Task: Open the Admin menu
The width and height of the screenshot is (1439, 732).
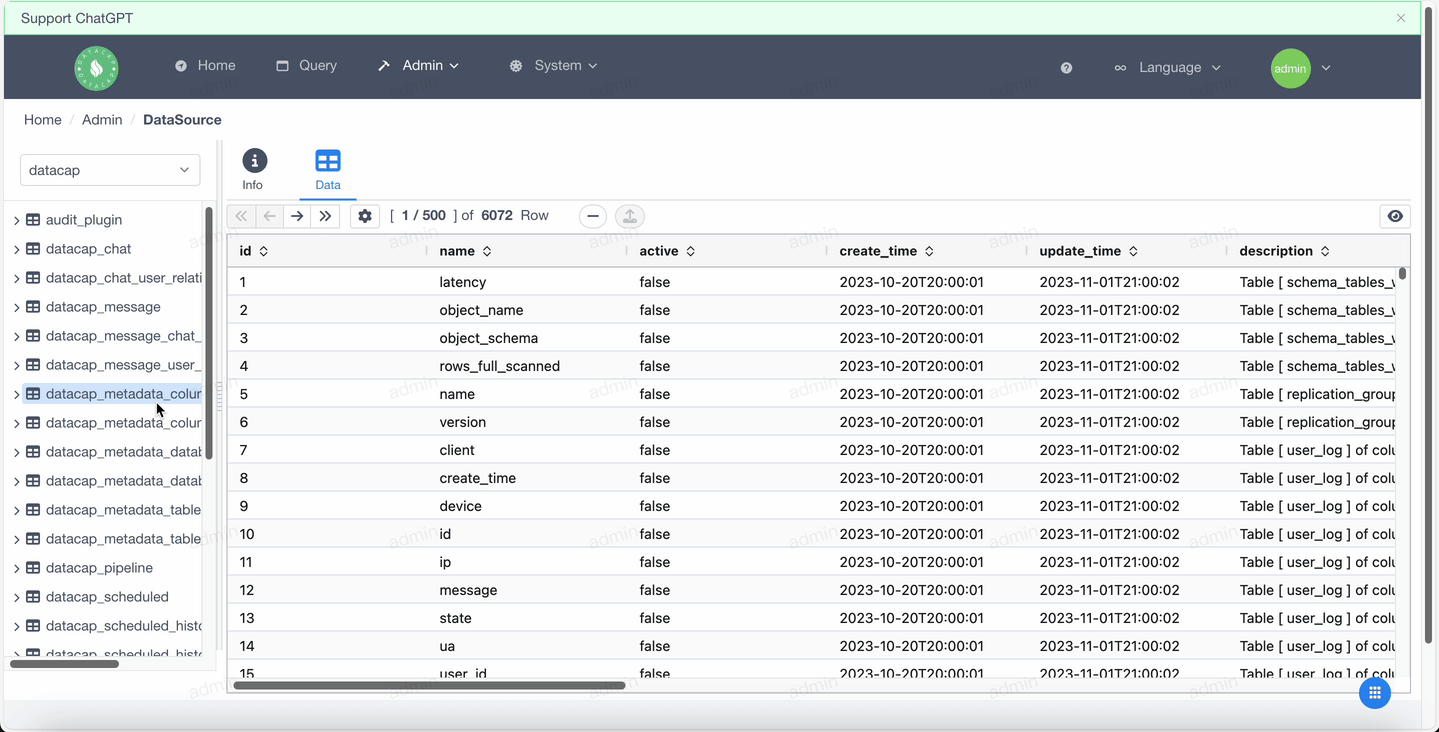Action: tap(419, 65)
